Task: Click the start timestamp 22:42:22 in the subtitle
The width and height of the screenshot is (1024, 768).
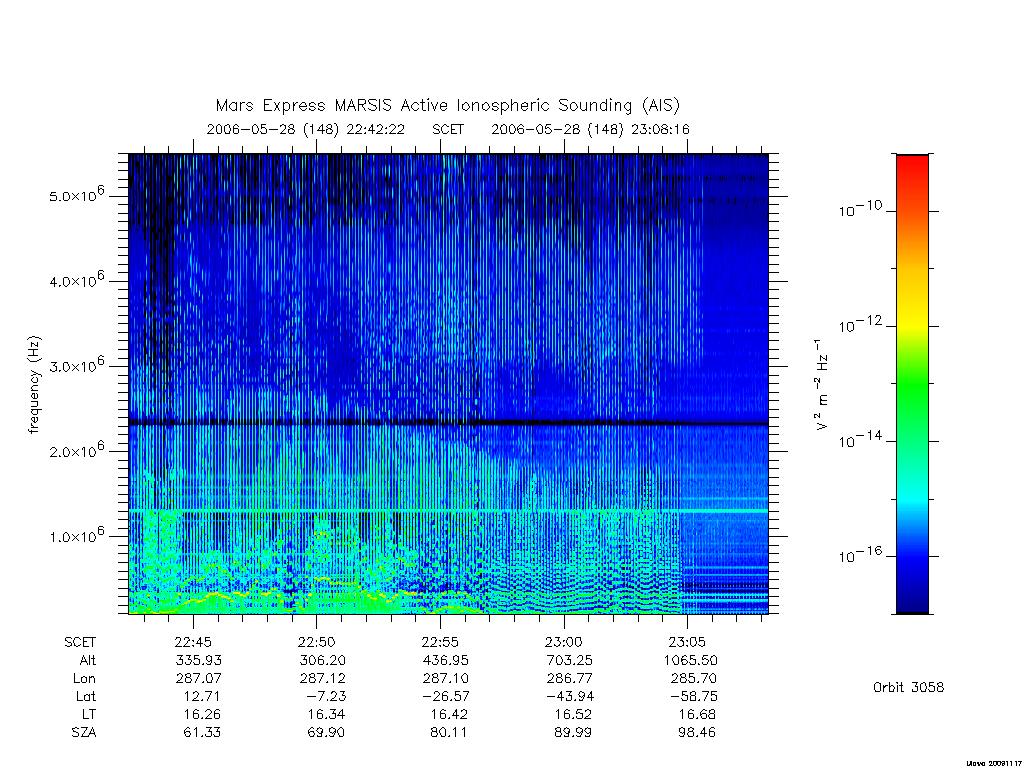Action: [376, 129]
